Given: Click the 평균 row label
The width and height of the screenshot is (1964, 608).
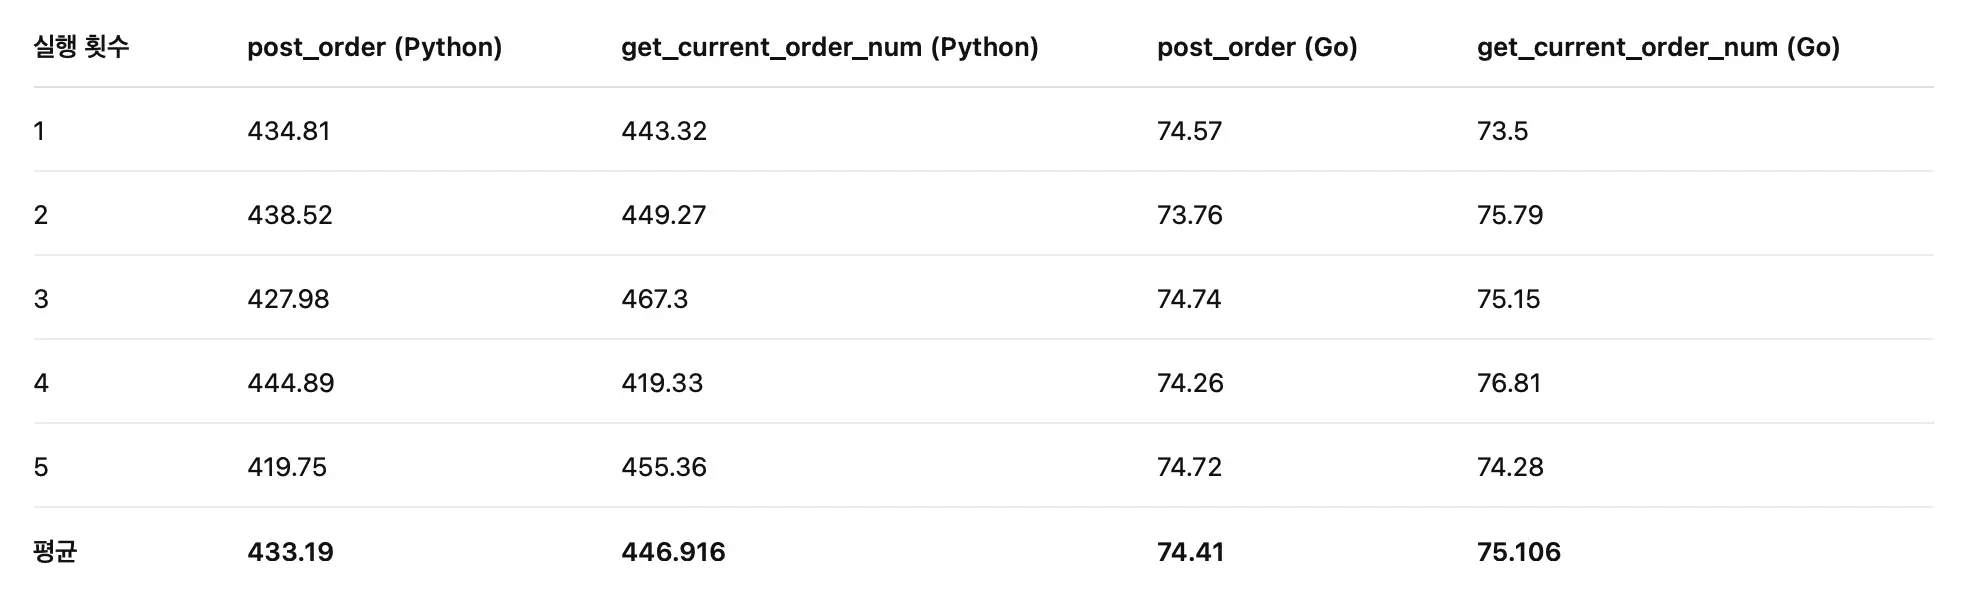Looking at the screenshot, I should coord(55,552).
